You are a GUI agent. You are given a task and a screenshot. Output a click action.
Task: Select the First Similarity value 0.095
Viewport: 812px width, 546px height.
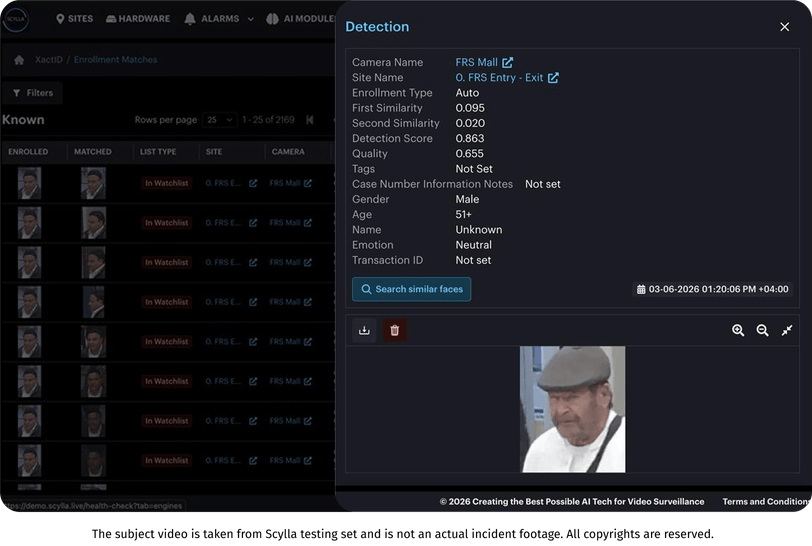click(x=470, y=108)
